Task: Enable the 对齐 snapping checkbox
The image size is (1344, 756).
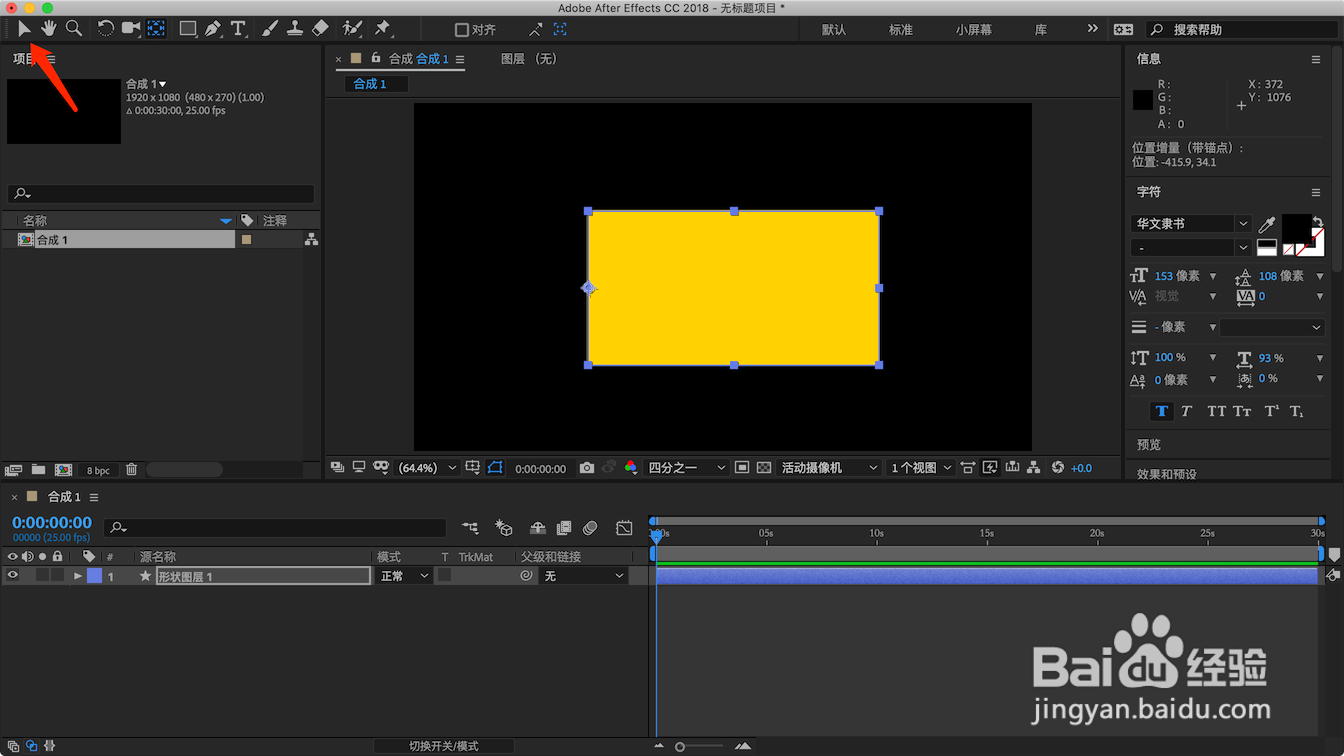Action: (x=462, y=30)
